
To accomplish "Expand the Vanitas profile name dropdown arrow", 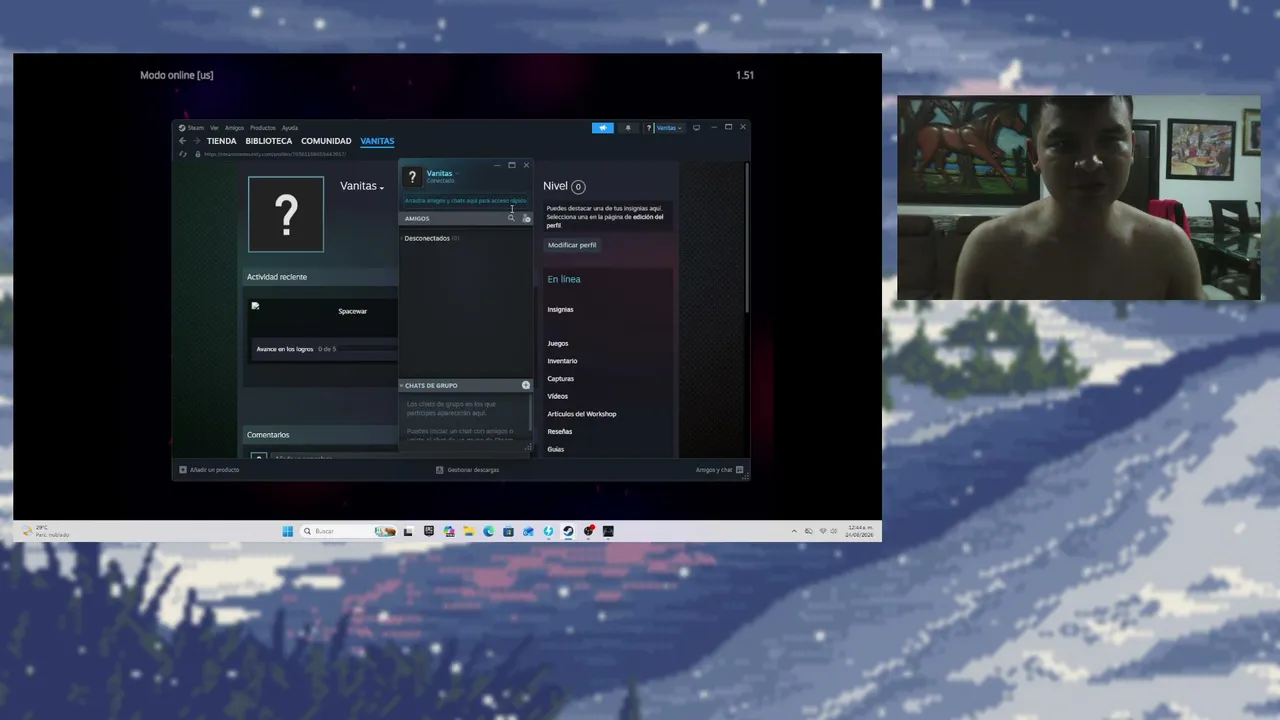I will 382,188.
